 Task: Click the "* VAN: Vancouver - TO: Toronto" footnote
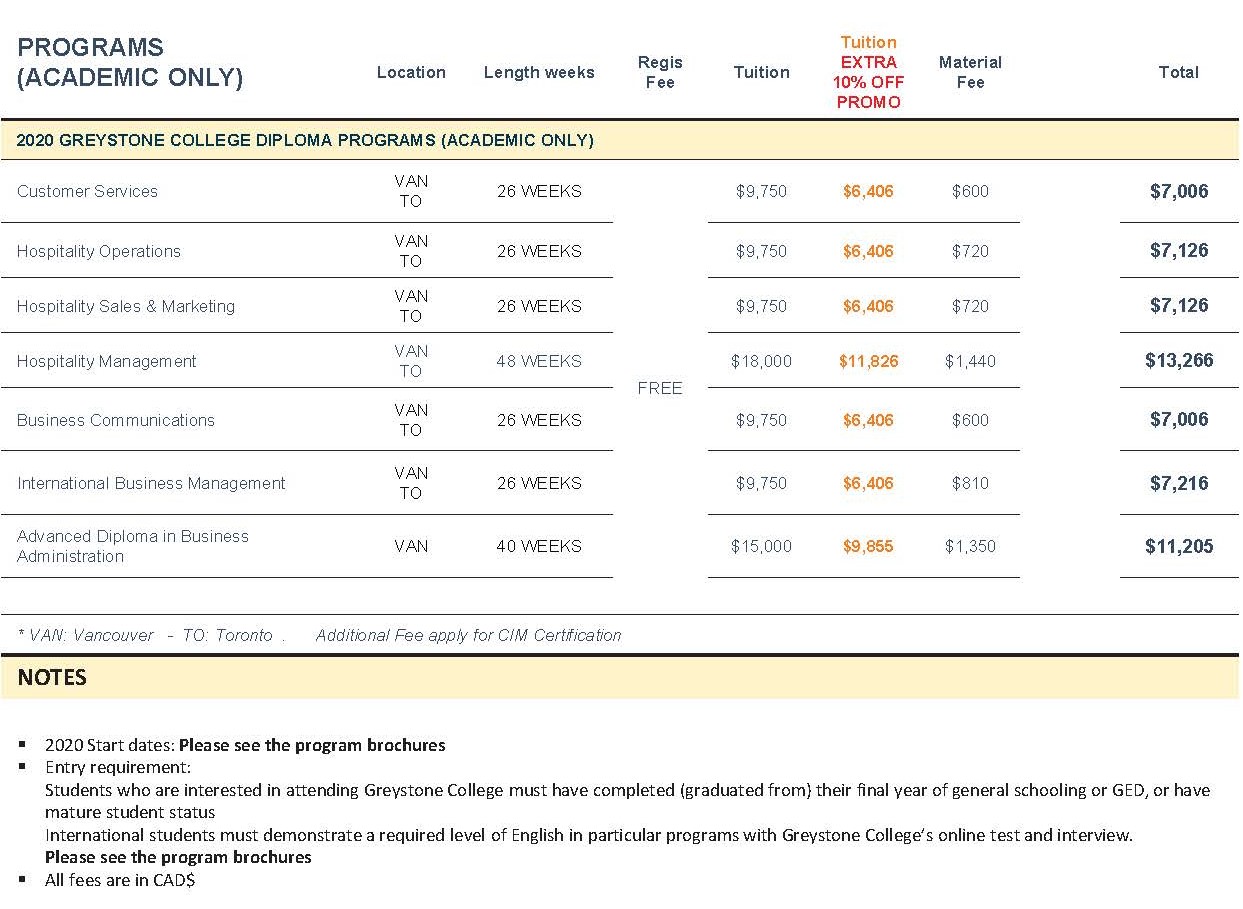tap(146, 635)
